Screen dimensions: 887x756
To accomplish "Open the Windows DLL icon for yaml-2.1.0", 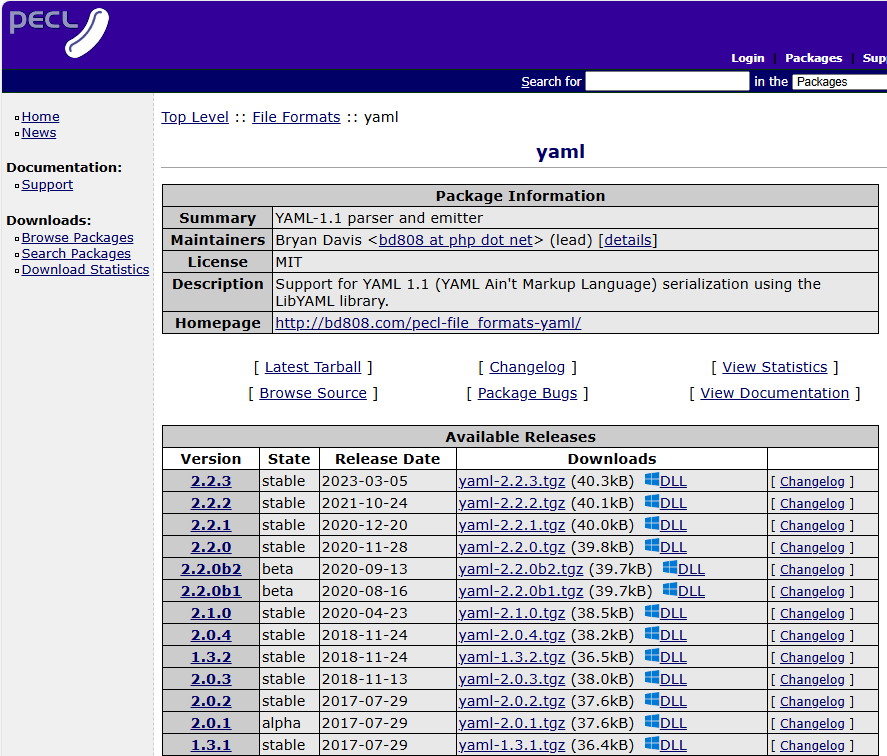I will pyautogui.click(x=652, y=612).
